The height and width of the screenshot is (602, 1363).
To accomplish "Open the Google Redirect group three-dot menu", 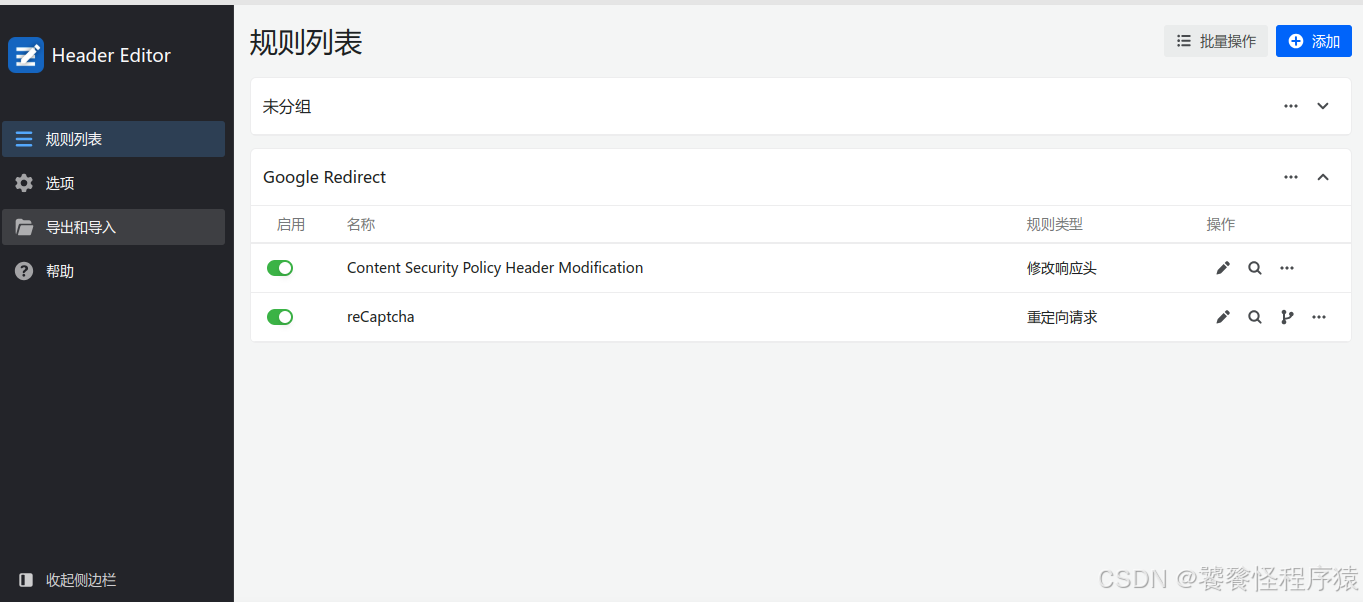I will coord(1291,177).
